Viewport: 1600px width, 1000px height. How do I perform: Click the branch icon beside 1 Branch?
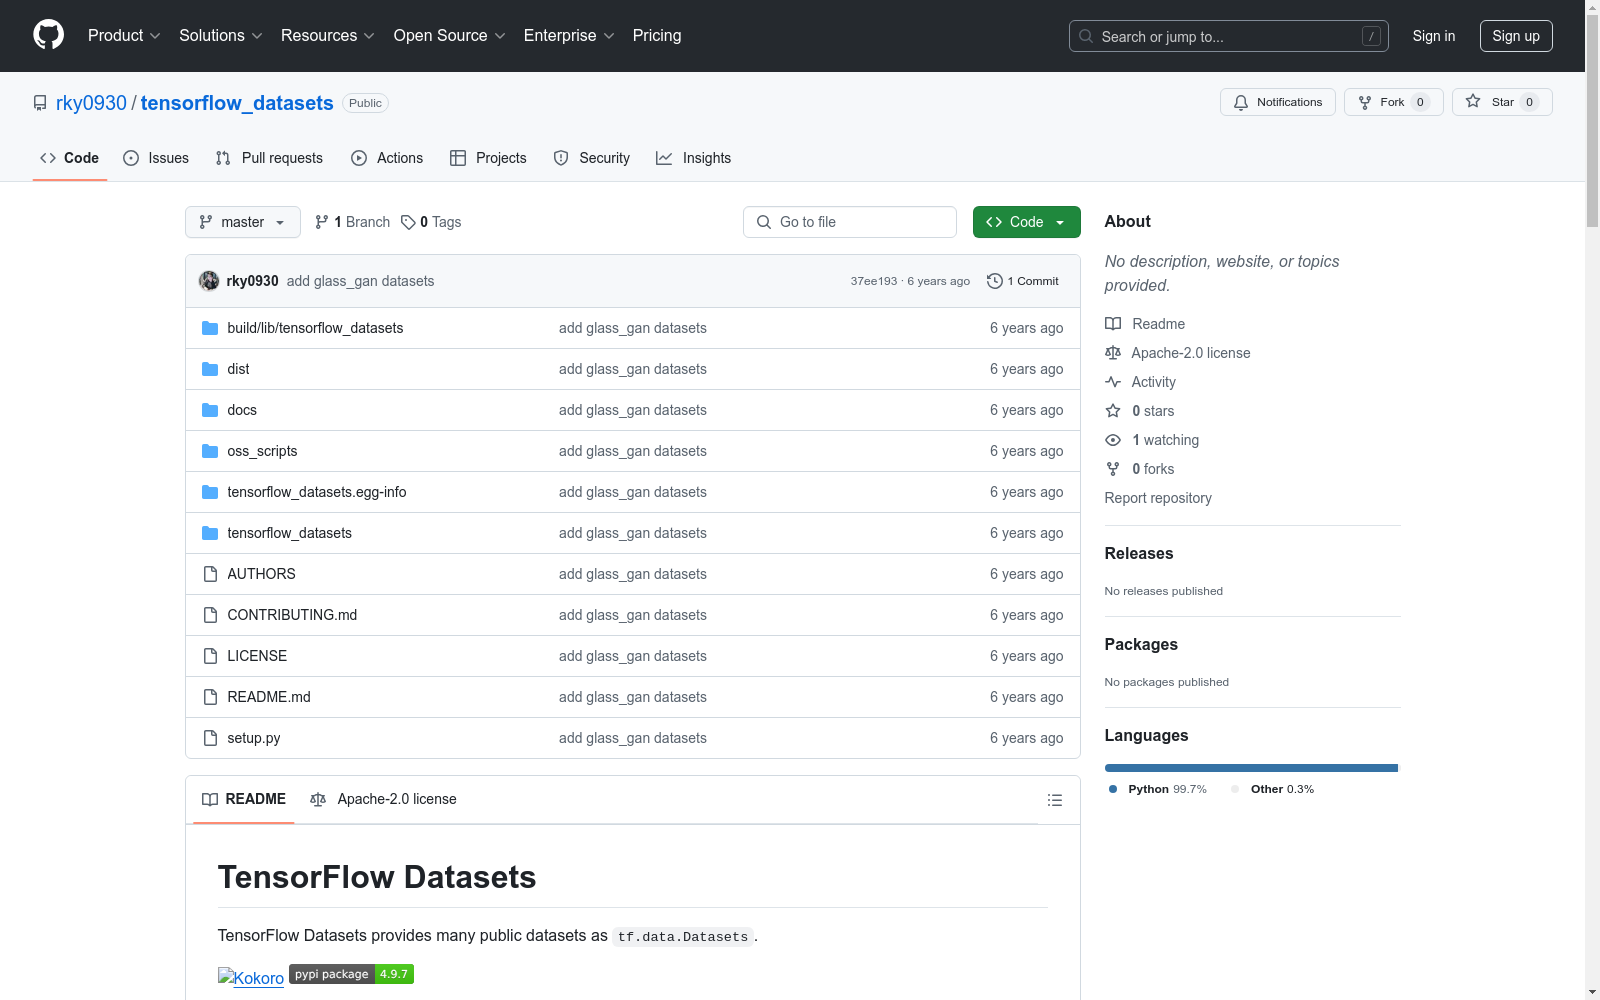tap(322, 222)
